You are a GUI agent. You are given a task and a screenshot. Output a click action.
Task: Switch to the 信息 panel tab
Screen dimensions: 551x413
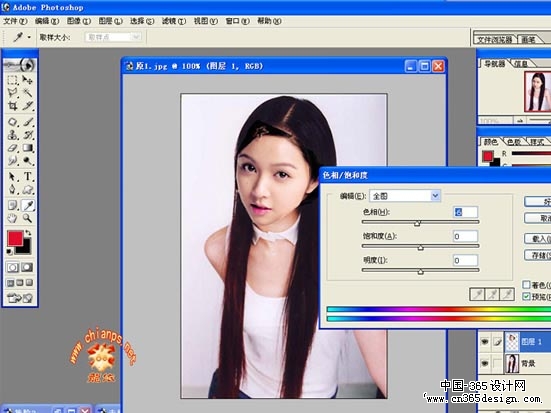521,64
